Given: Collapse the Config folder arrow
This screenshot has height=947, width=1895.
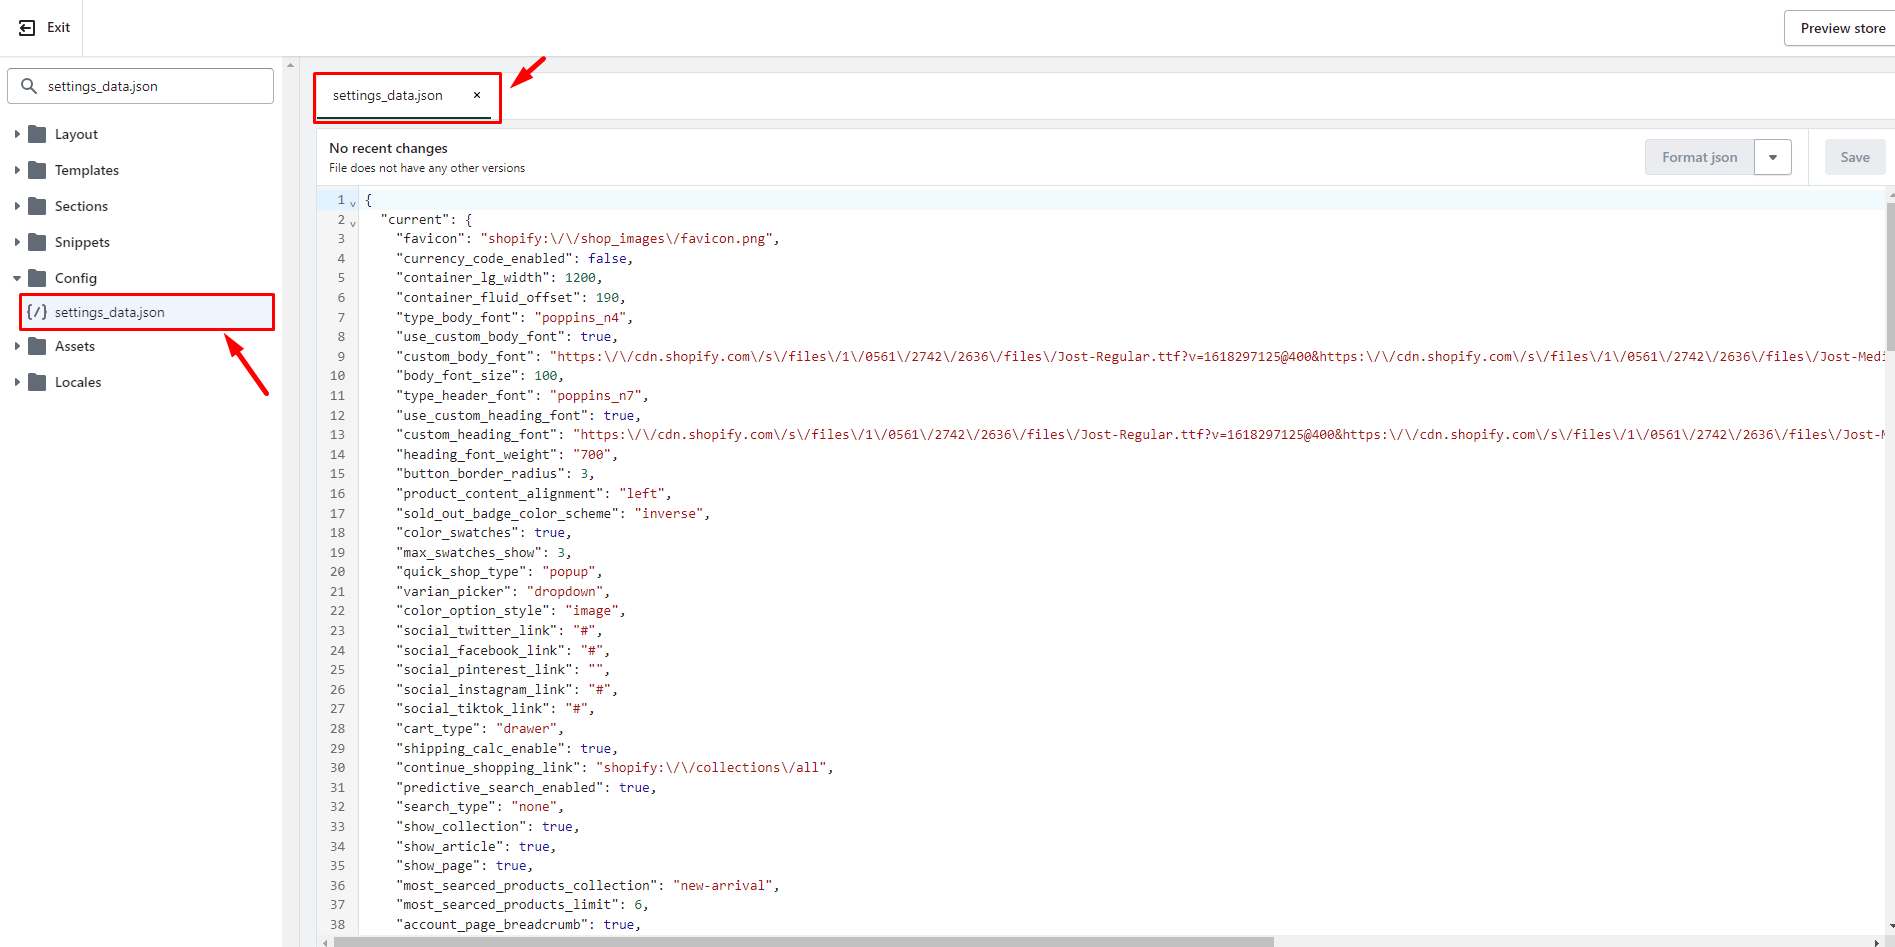Looking at the screenshot, I should tap(17, 278).
